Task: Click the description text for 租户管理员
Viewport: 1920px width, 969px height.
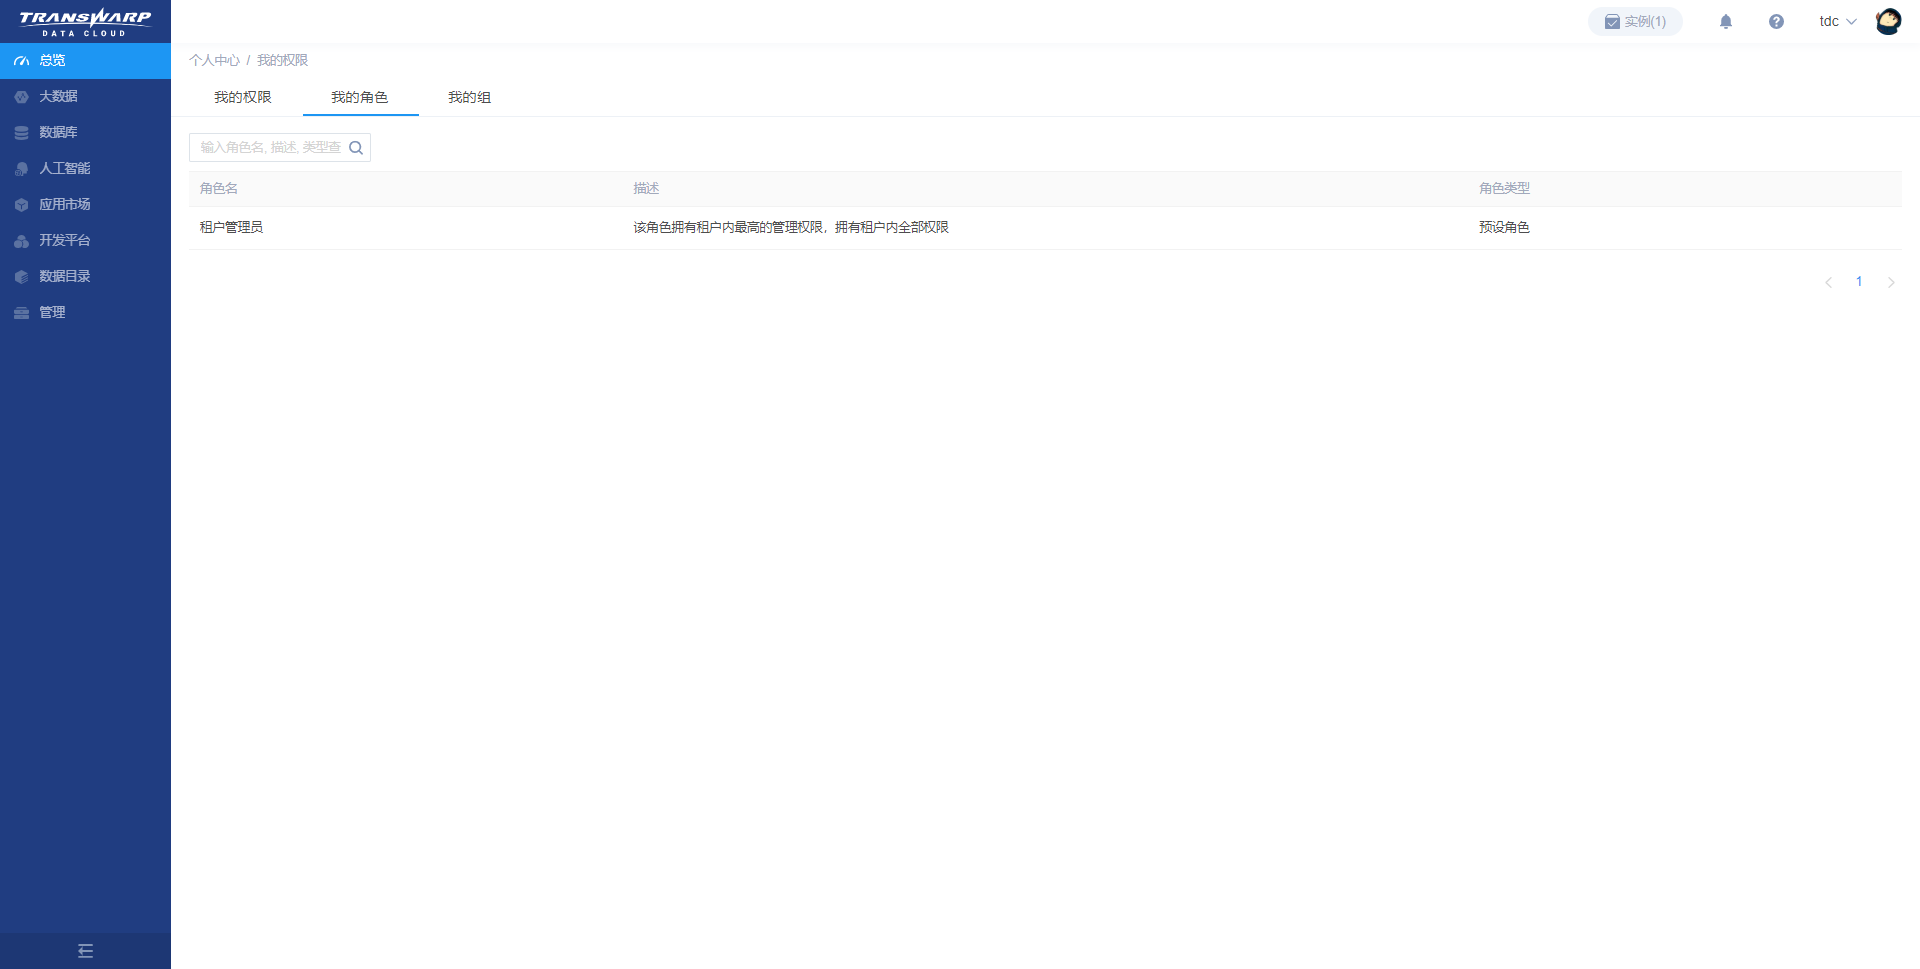Action: click(x=791, y=228)
